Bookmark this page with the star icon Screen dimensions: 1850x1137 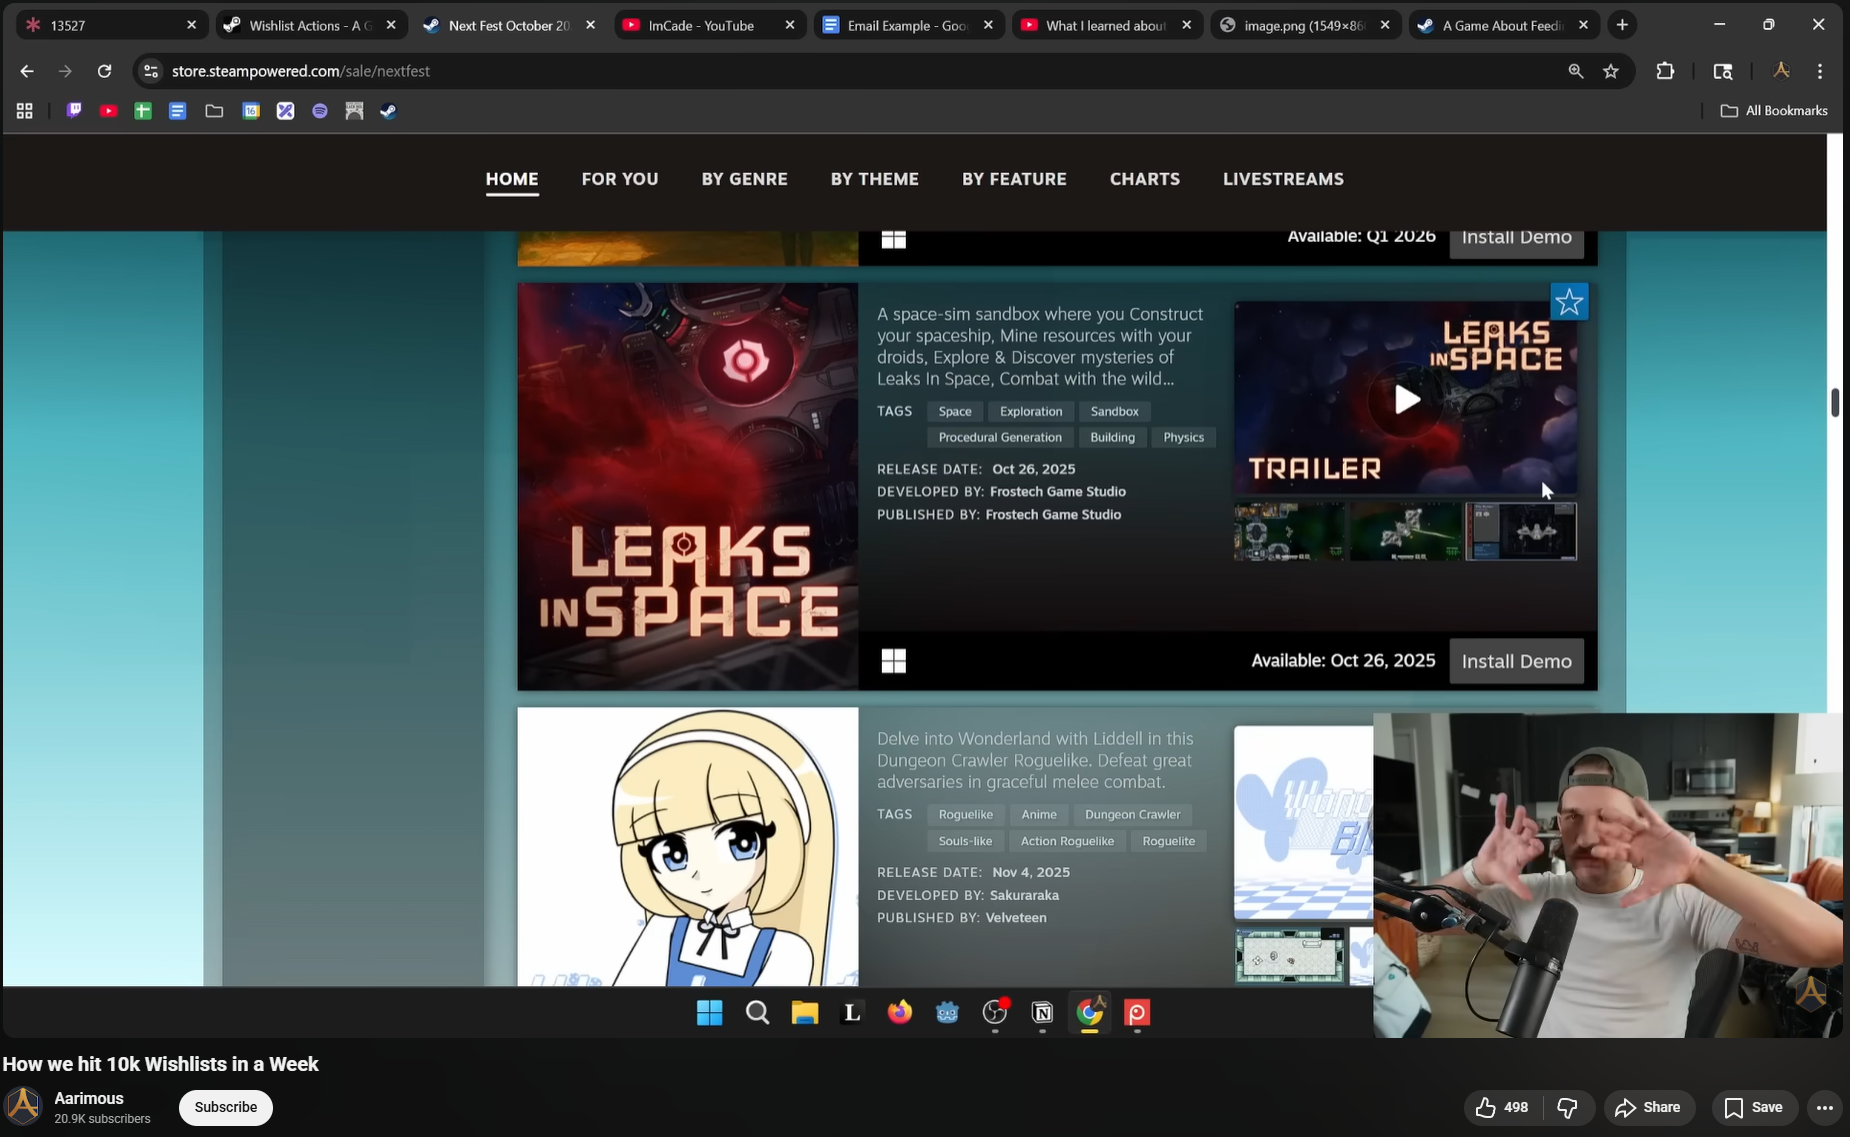click(x=1610, y=71)
